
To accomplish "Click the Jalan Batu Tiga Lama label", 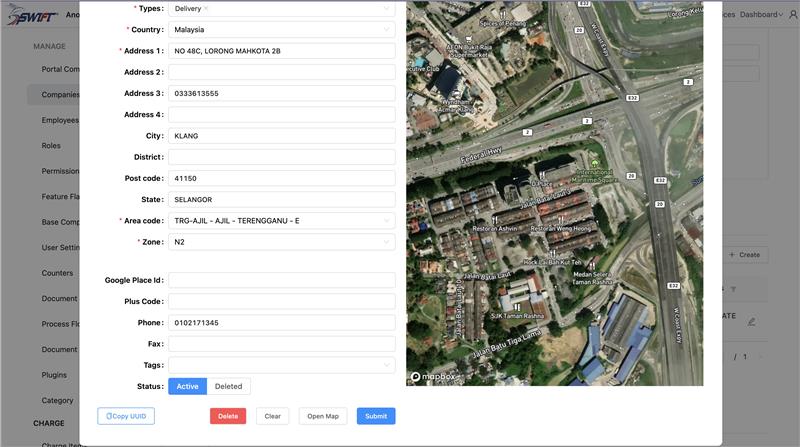I will coord(506,344).
